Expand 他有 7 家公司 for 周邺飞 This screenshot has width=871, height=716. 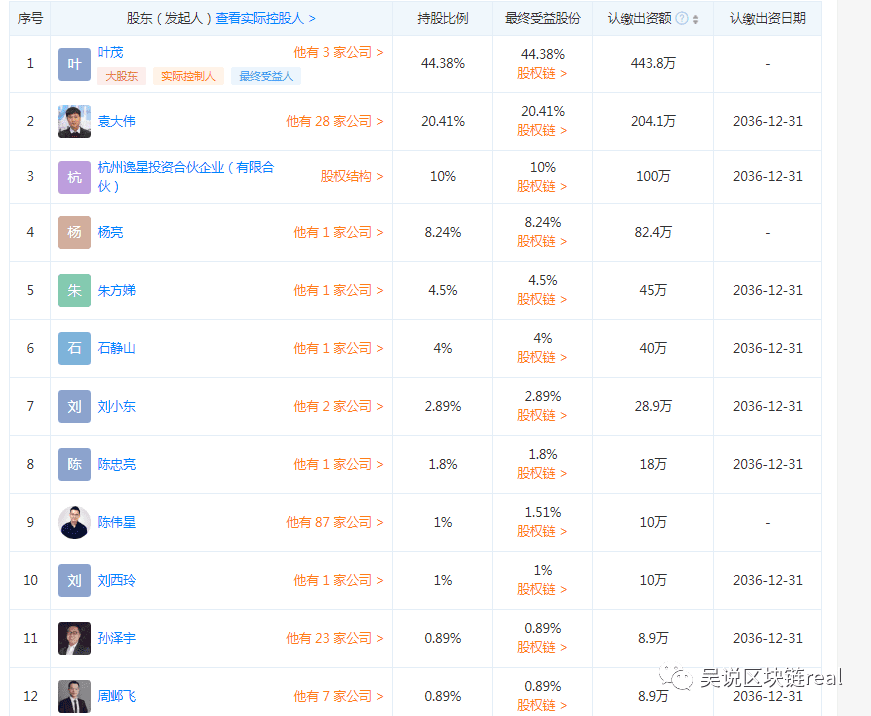point(338,696)
